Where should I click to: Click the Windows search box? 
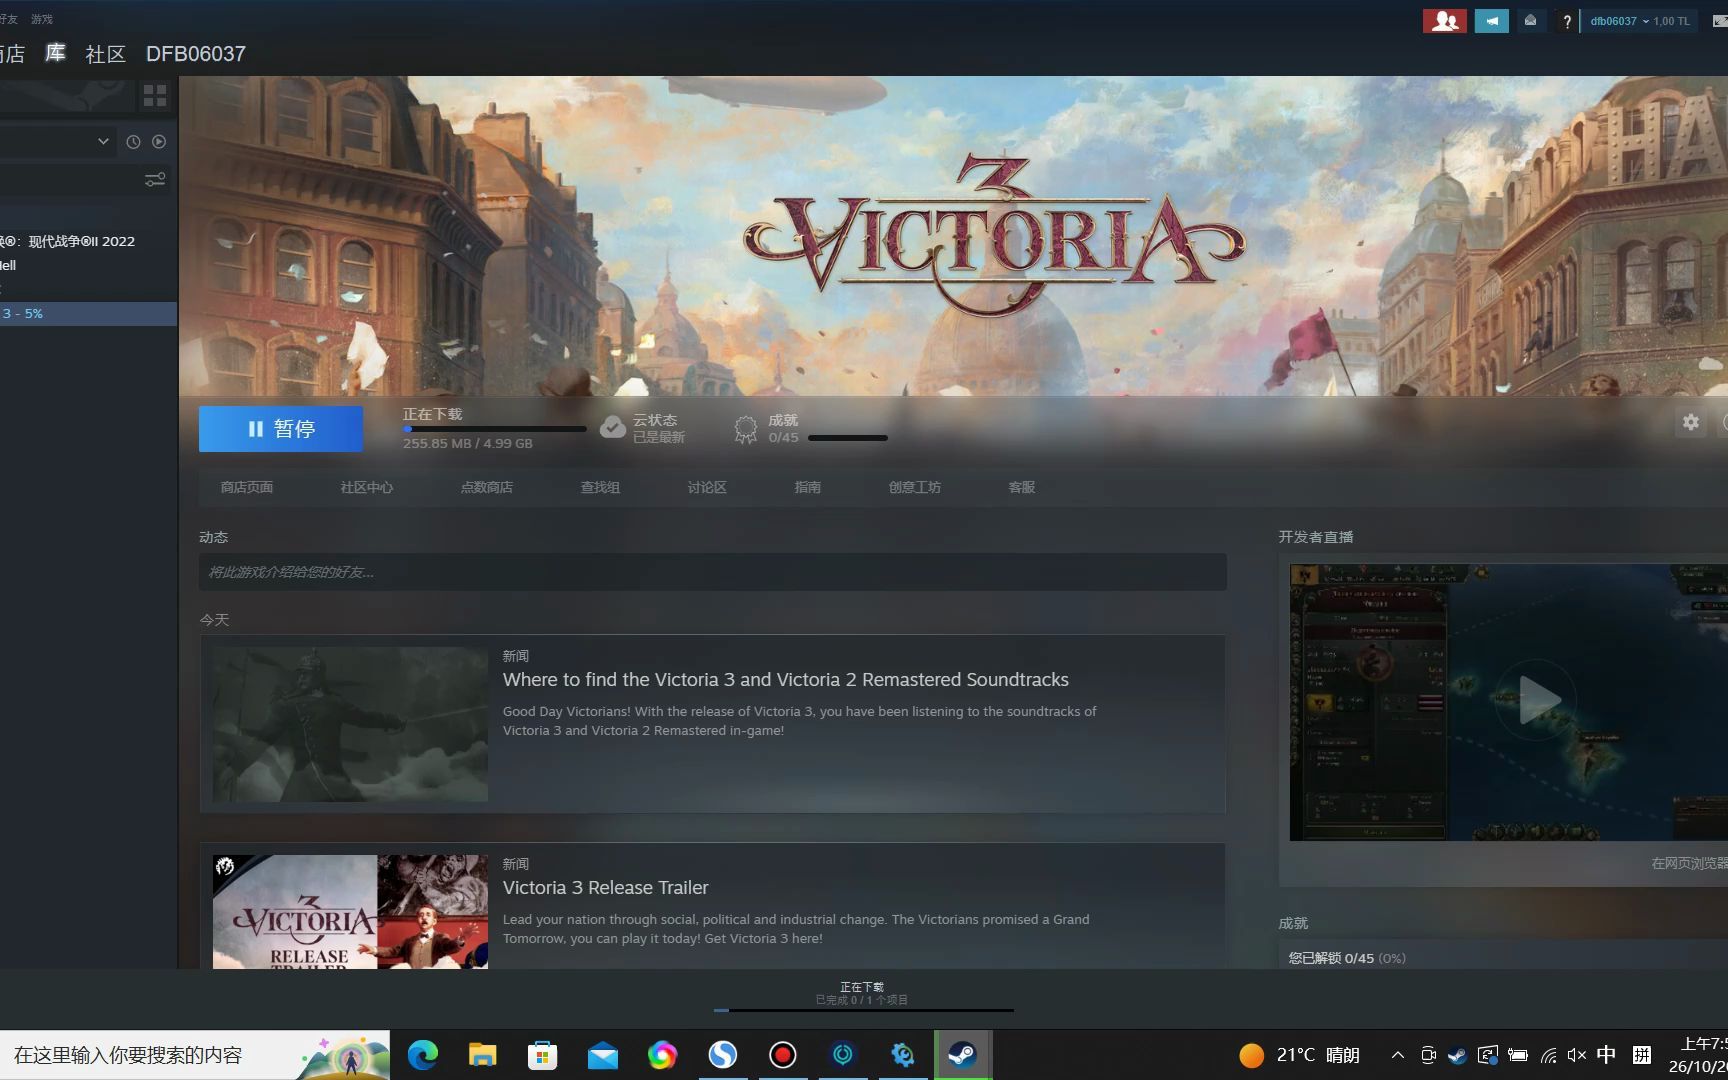195,1055
